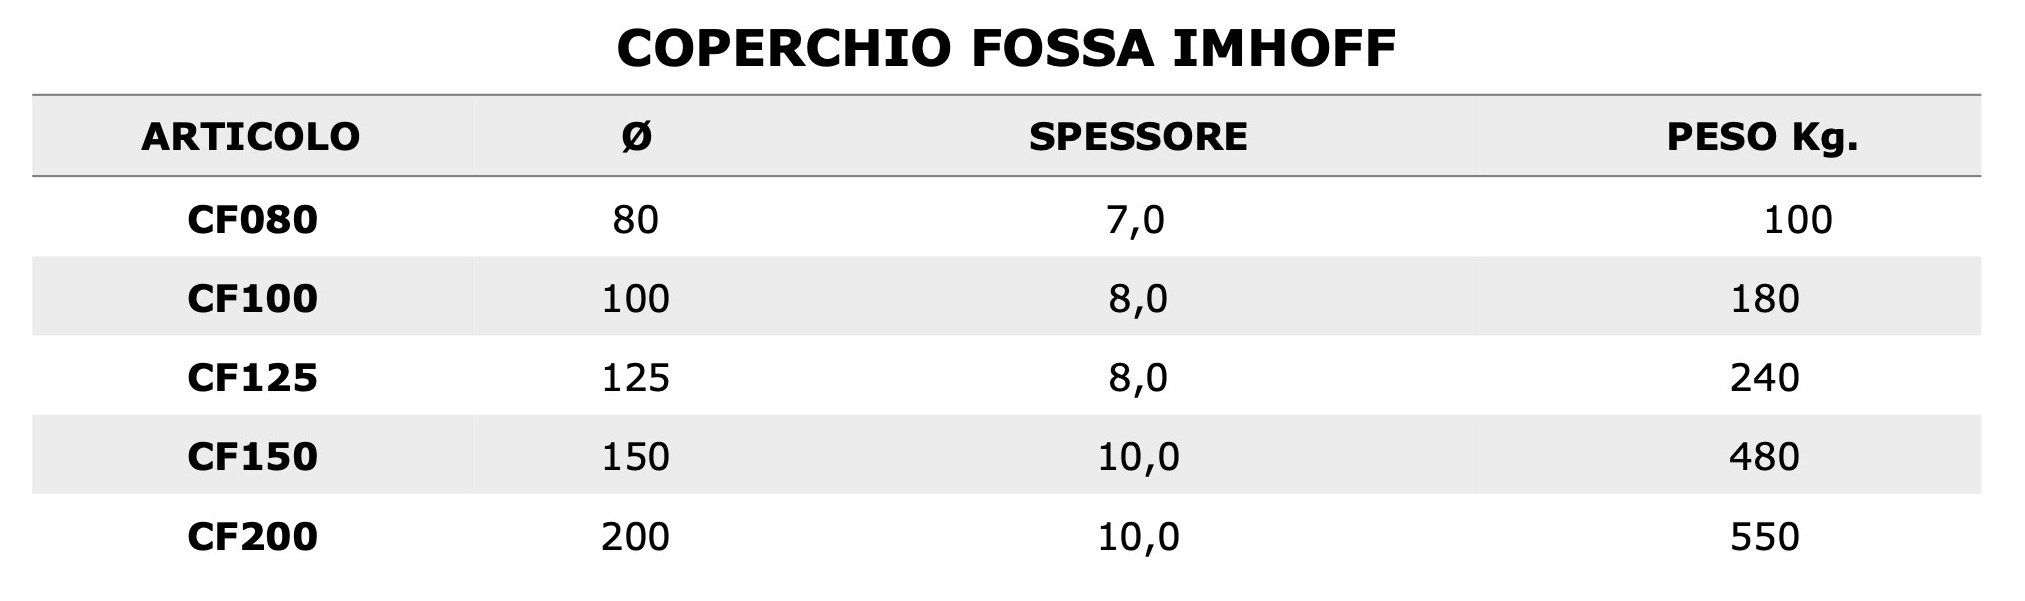
Task: Select thickness 7,0 in CF080 row
Action: coord(1138,219)
